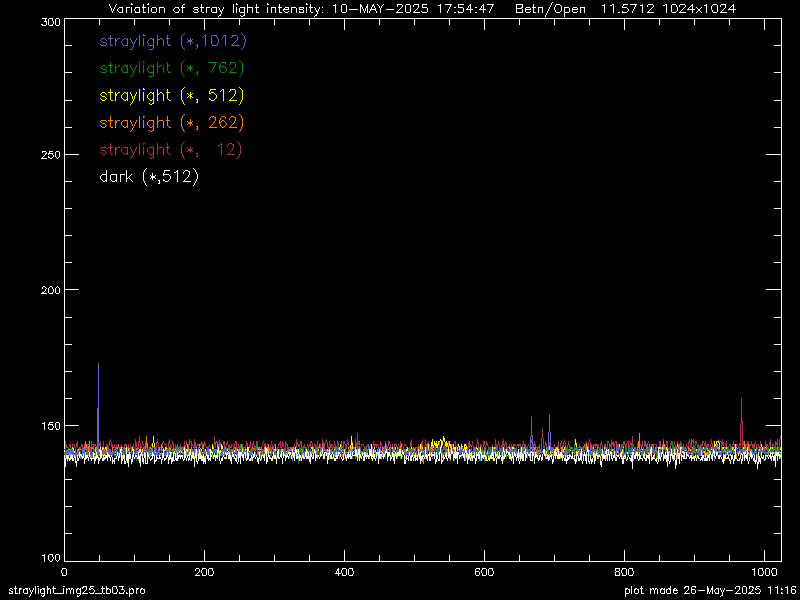Click the y-axis label 250
Viewport: 800px width, 600px height.
click(51, 155)
